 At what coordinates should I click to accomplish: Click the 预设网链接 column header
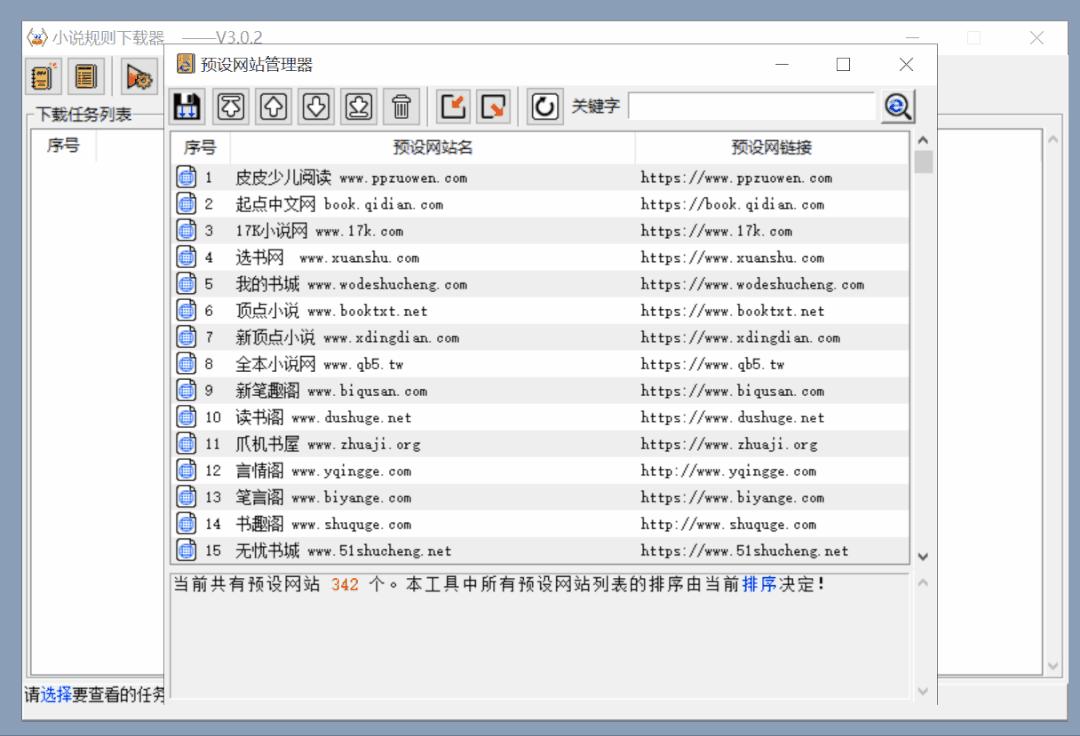[771, 148]
